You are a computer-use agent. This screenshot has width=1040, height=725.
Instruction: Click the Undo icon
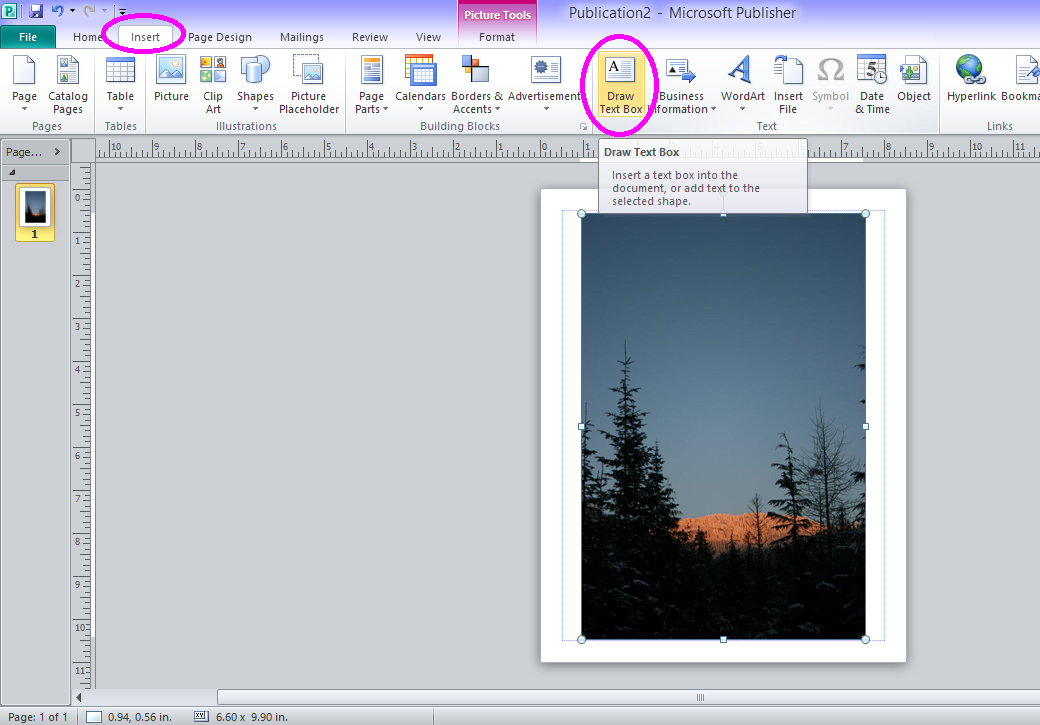pyautogui.click(x=57, y=11)
